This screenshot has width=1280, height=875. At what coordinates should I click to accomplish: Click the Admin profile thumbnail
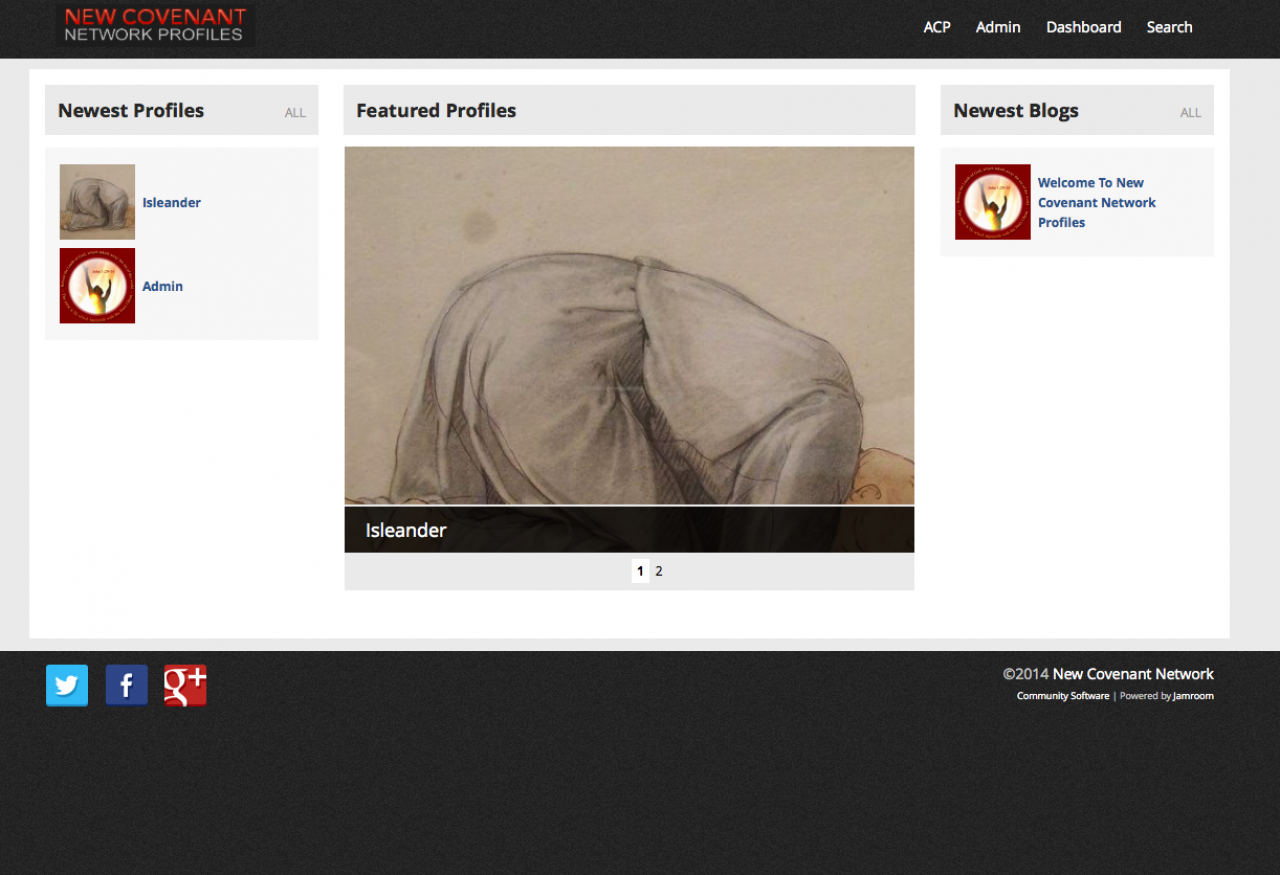pyautogui.click(x=97, y=286)
